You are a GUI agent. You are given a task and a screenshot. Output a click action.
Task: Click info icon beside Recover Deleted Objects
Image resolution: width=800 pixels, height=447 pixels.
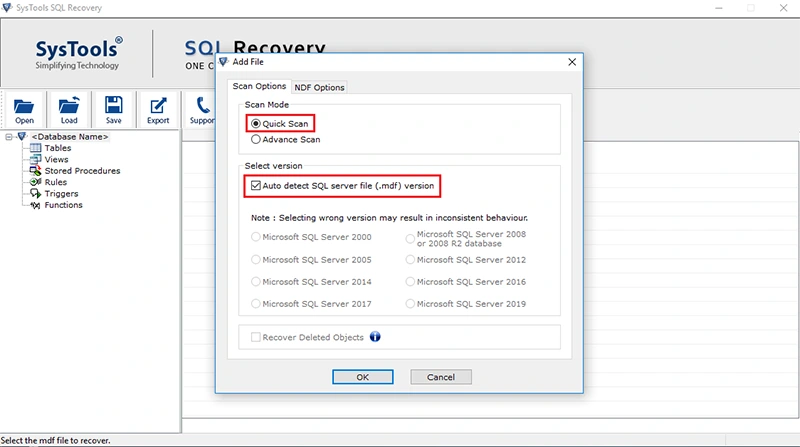(x=375, y=337)
